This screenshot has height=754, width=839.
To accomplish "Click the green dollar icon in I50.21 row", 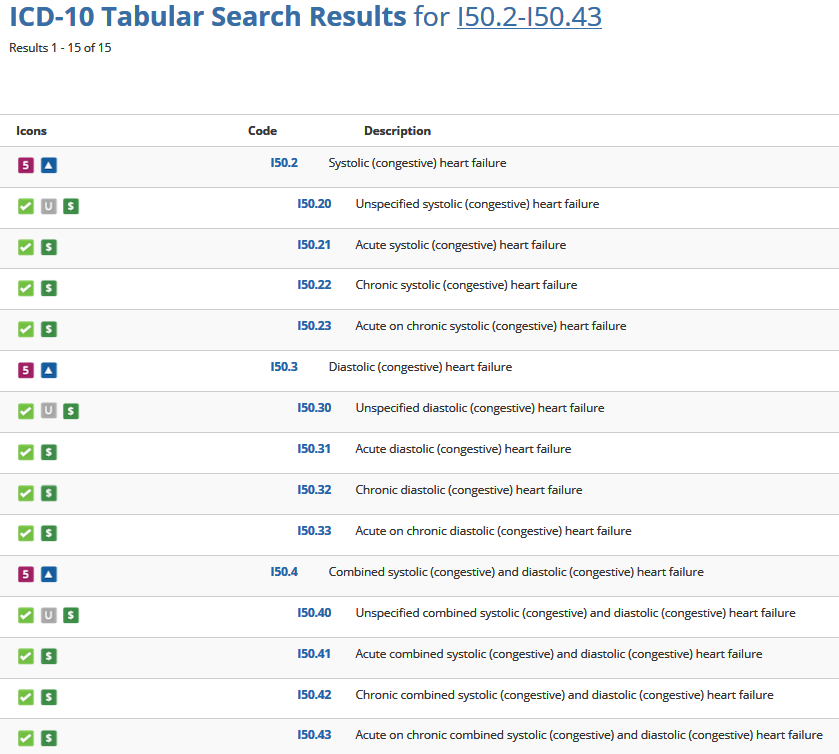I will 49,247.
